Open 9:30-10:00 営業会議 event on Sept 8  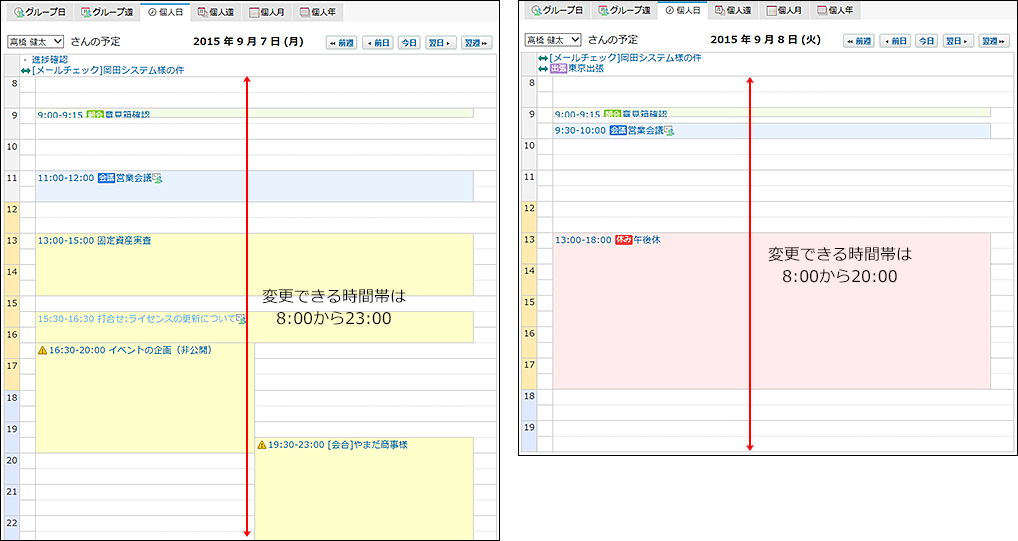pyautogui.click(x=772, y=131)
